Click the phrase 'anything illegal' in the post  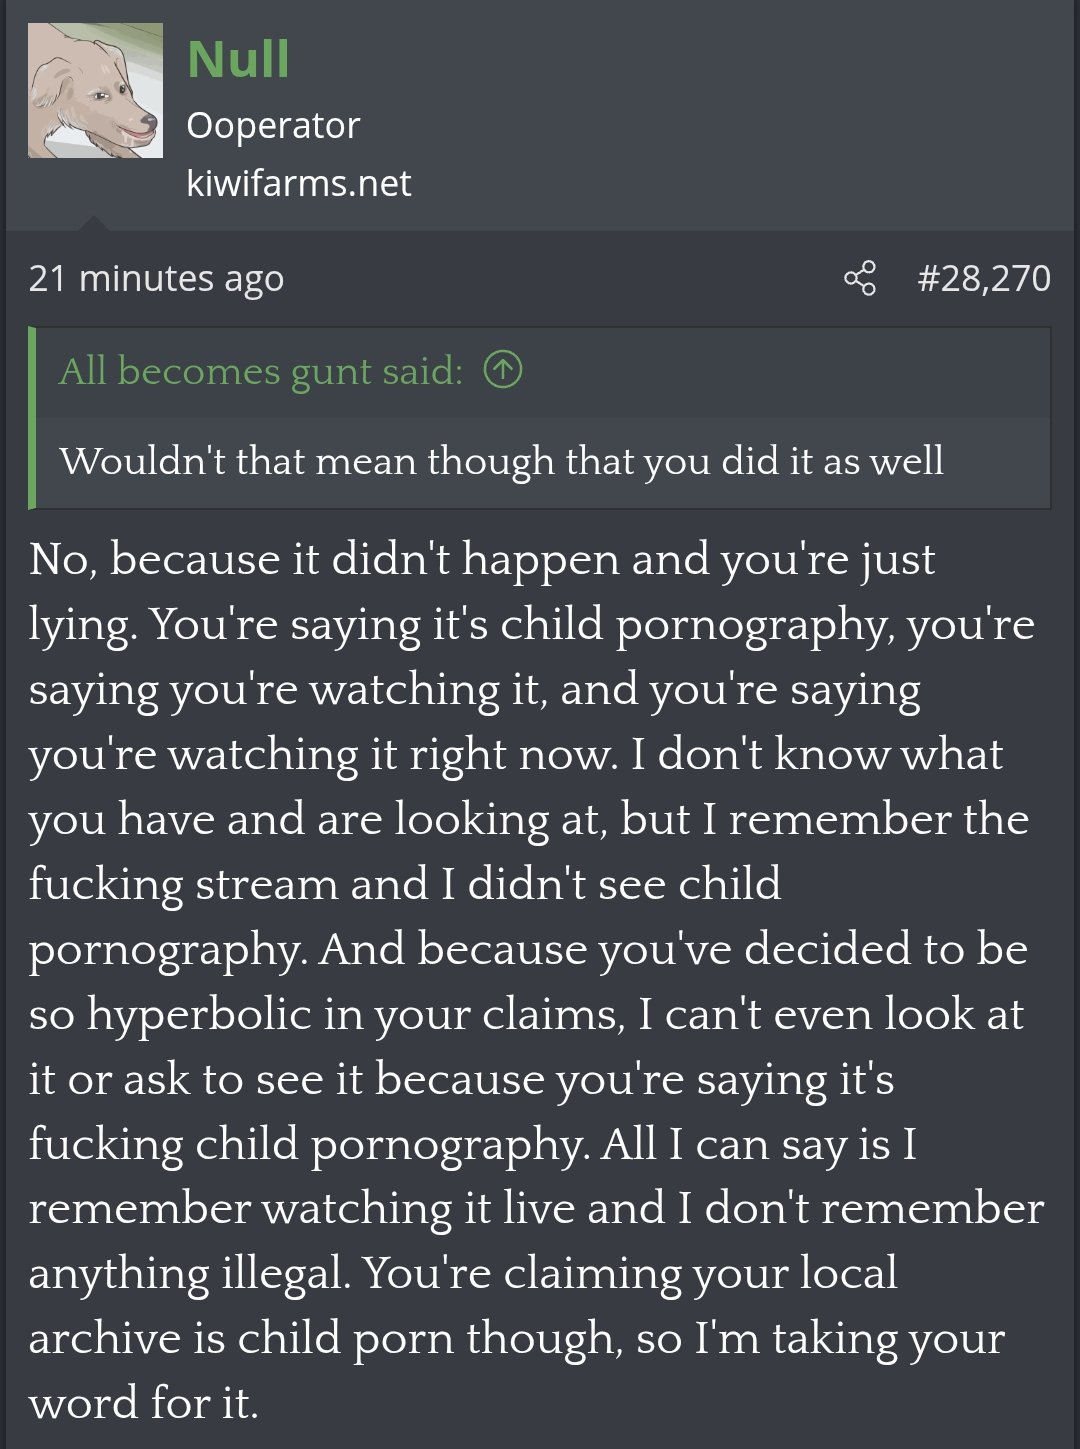pyautogui.click(x=190, y=1273)
